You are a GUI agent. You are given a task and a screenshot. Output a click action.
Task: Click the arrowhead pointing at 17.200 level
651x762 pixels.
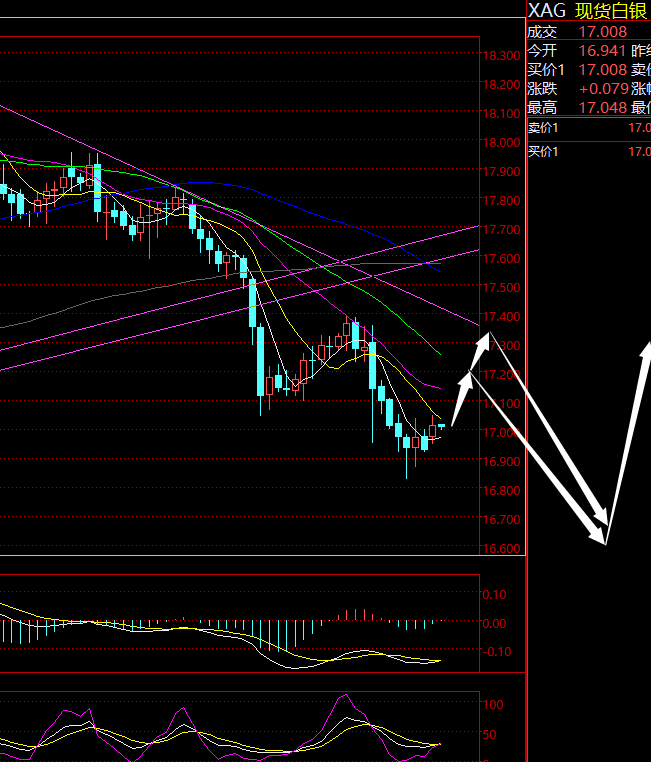tap(467, 376)
